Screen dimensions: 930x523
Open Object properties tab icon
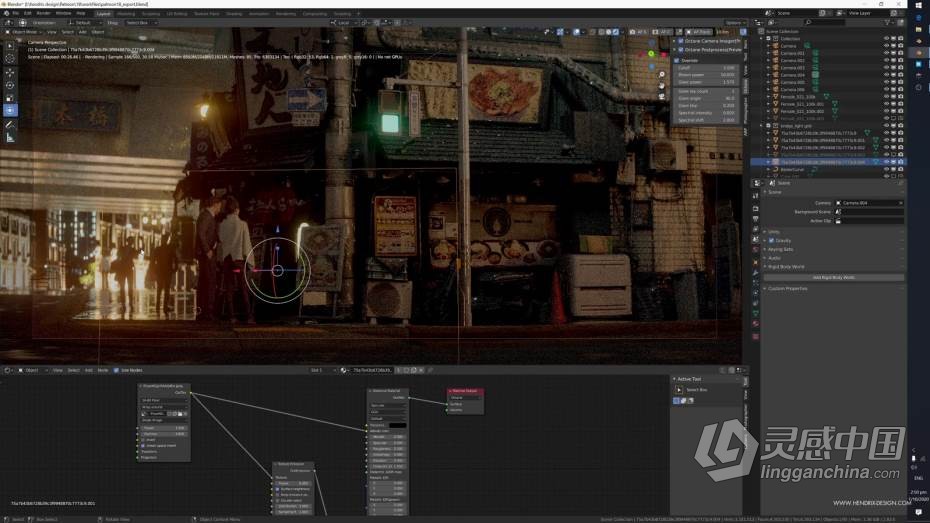click(x=756, y=262)
